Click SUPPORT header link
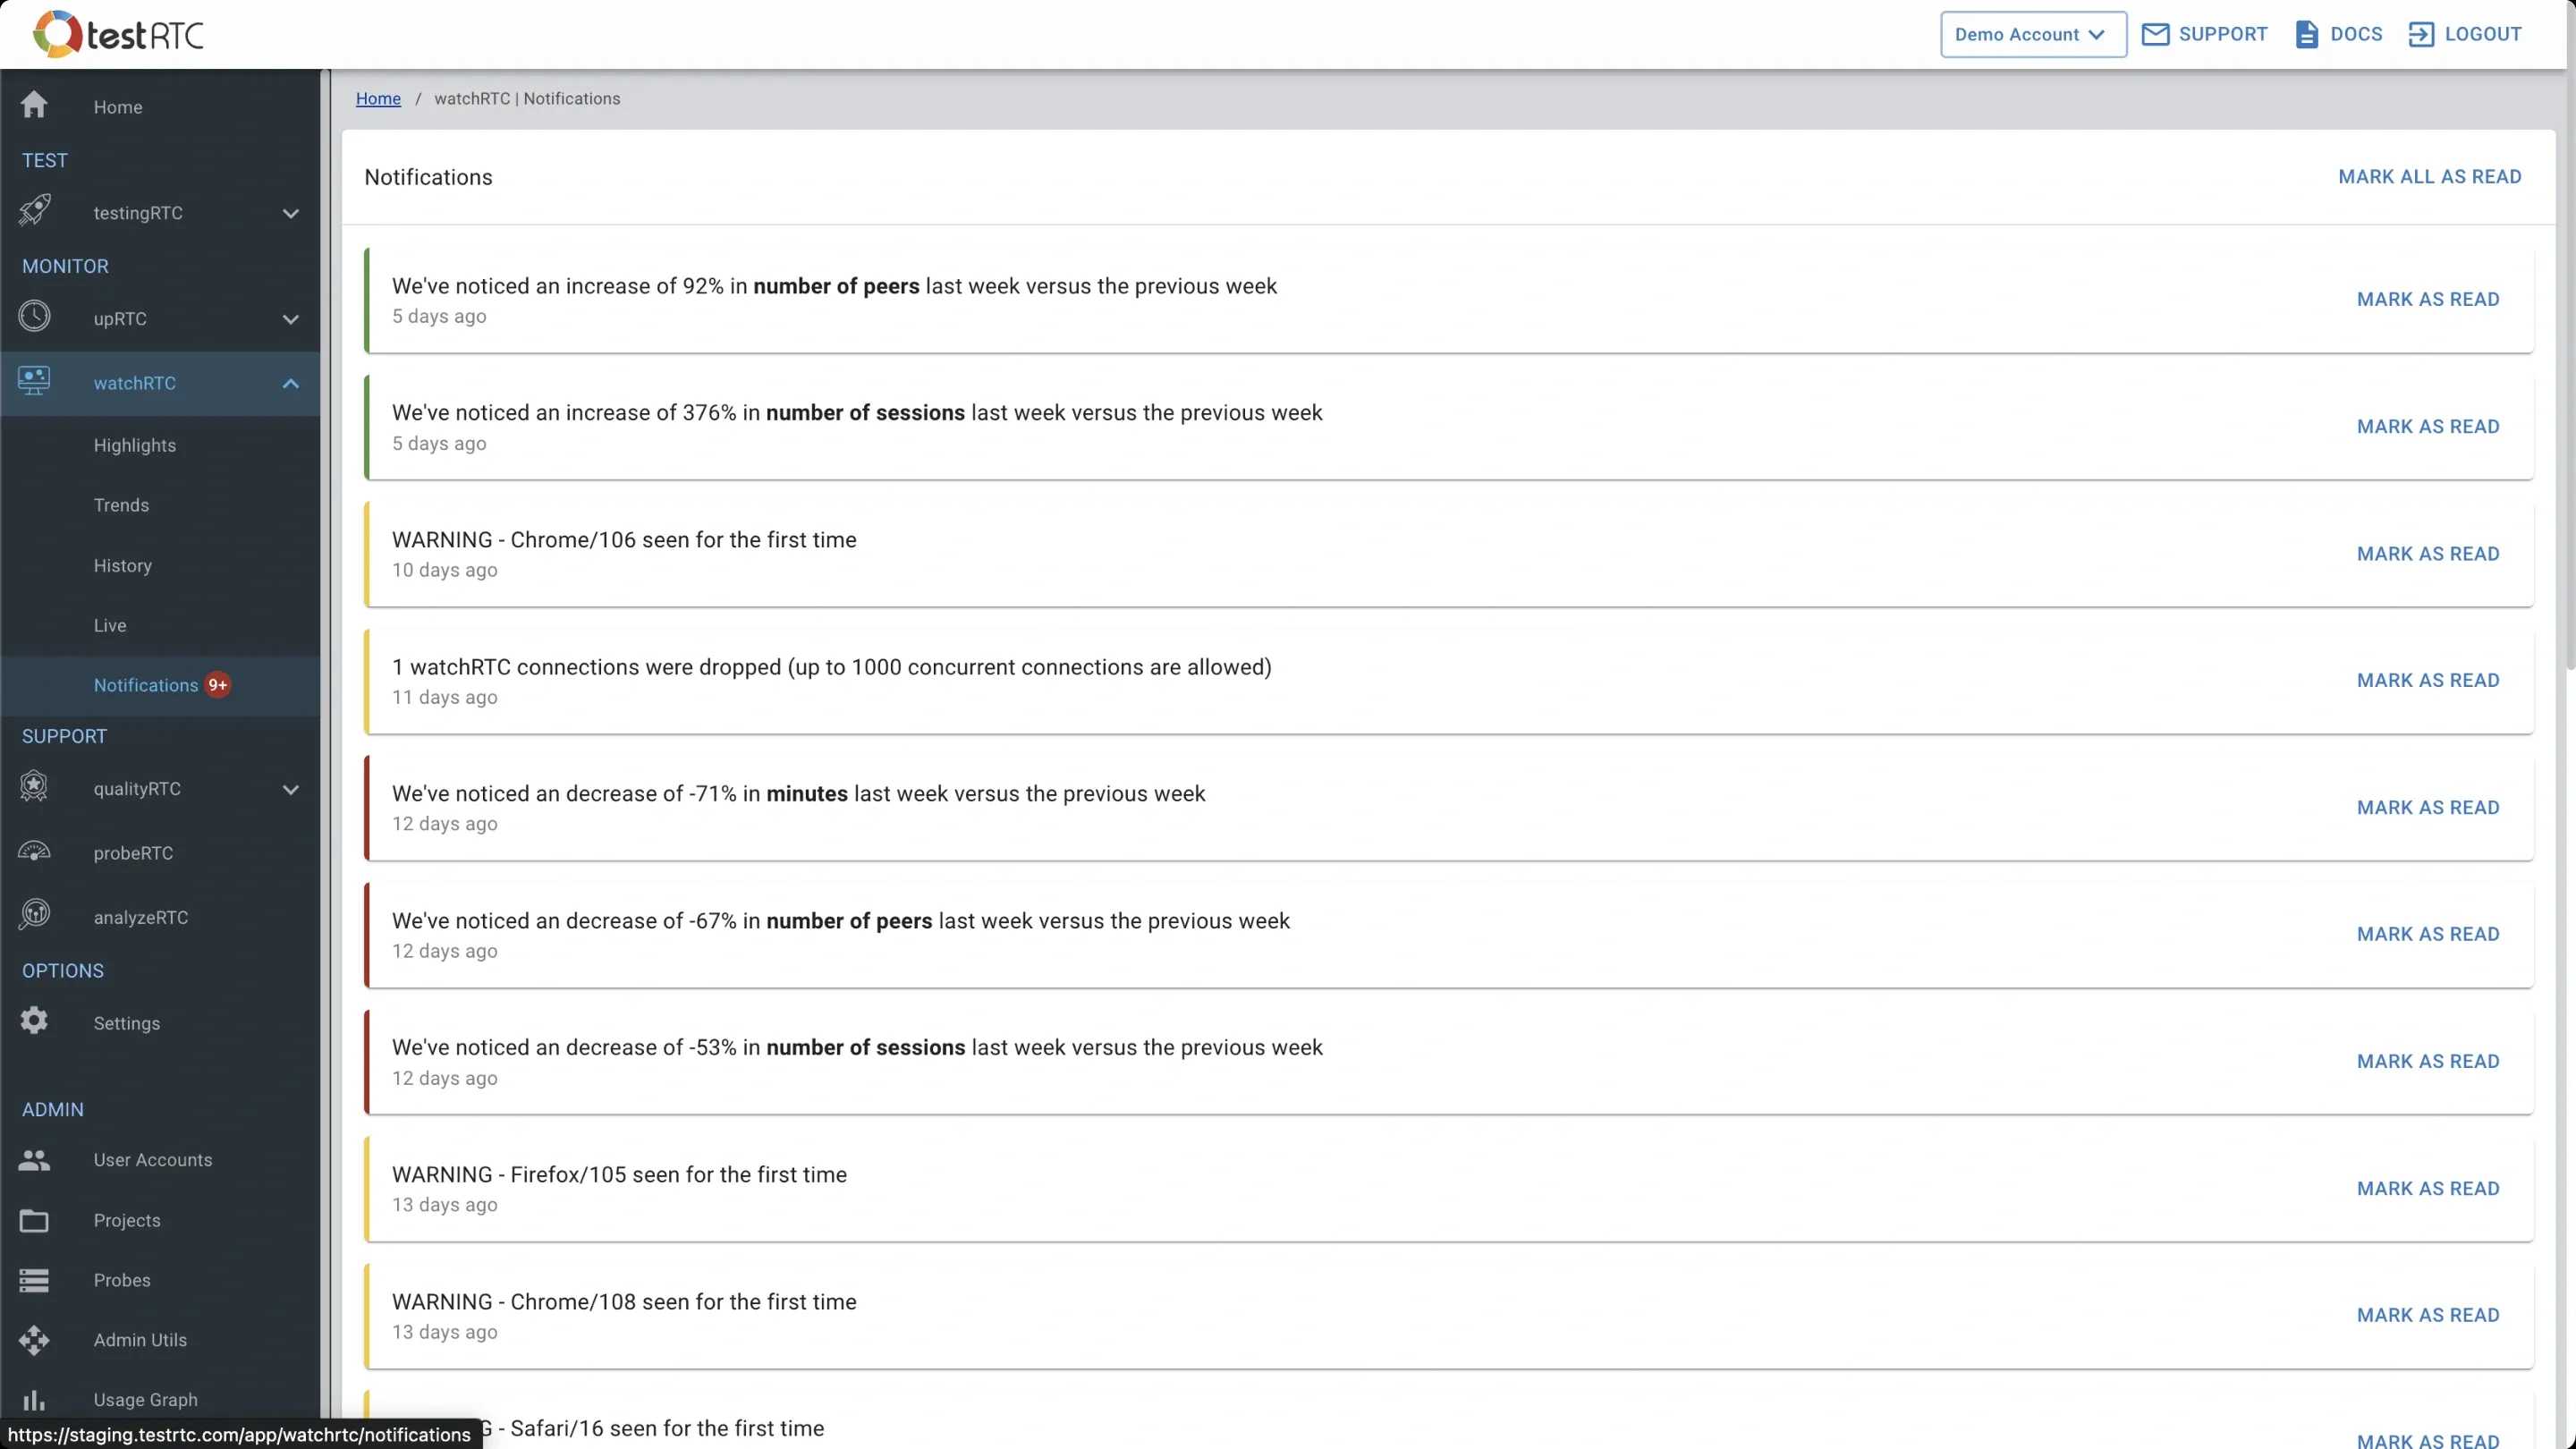The image size is (2576, 1449). tap(2207, 34)
